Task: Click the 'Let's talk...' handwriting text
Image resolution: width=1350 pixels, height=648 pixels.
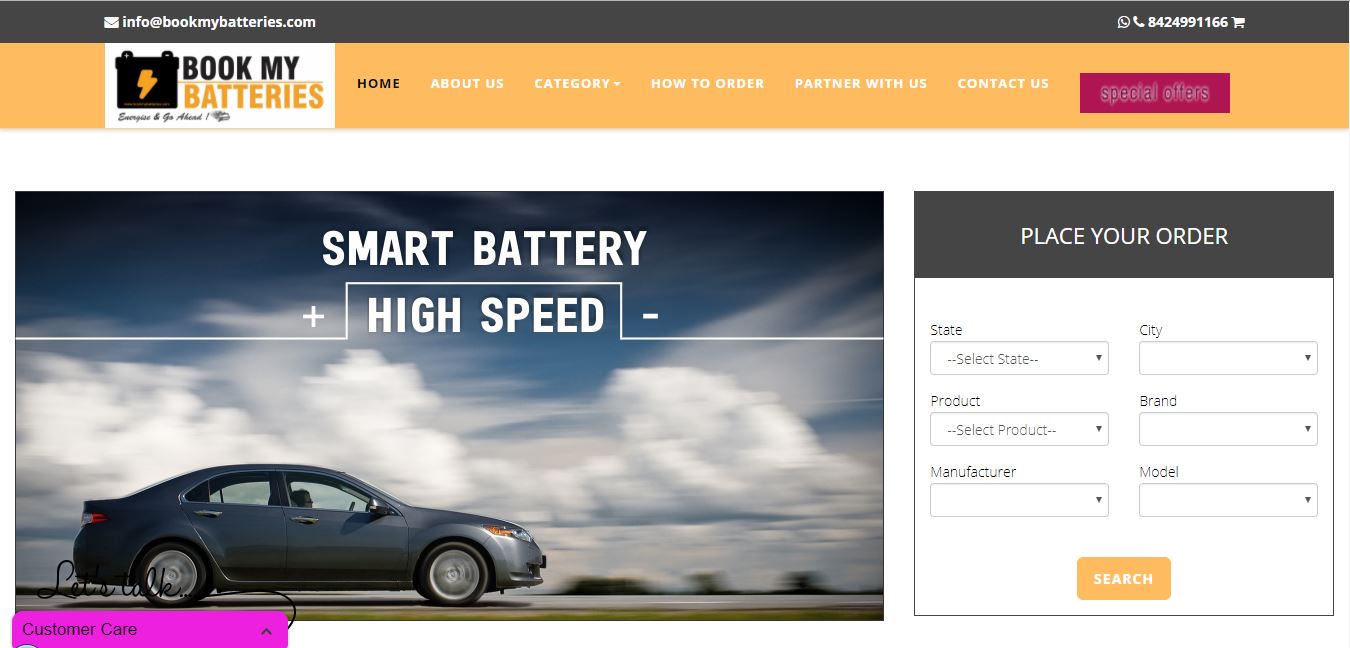Action: tap(115, 583)
